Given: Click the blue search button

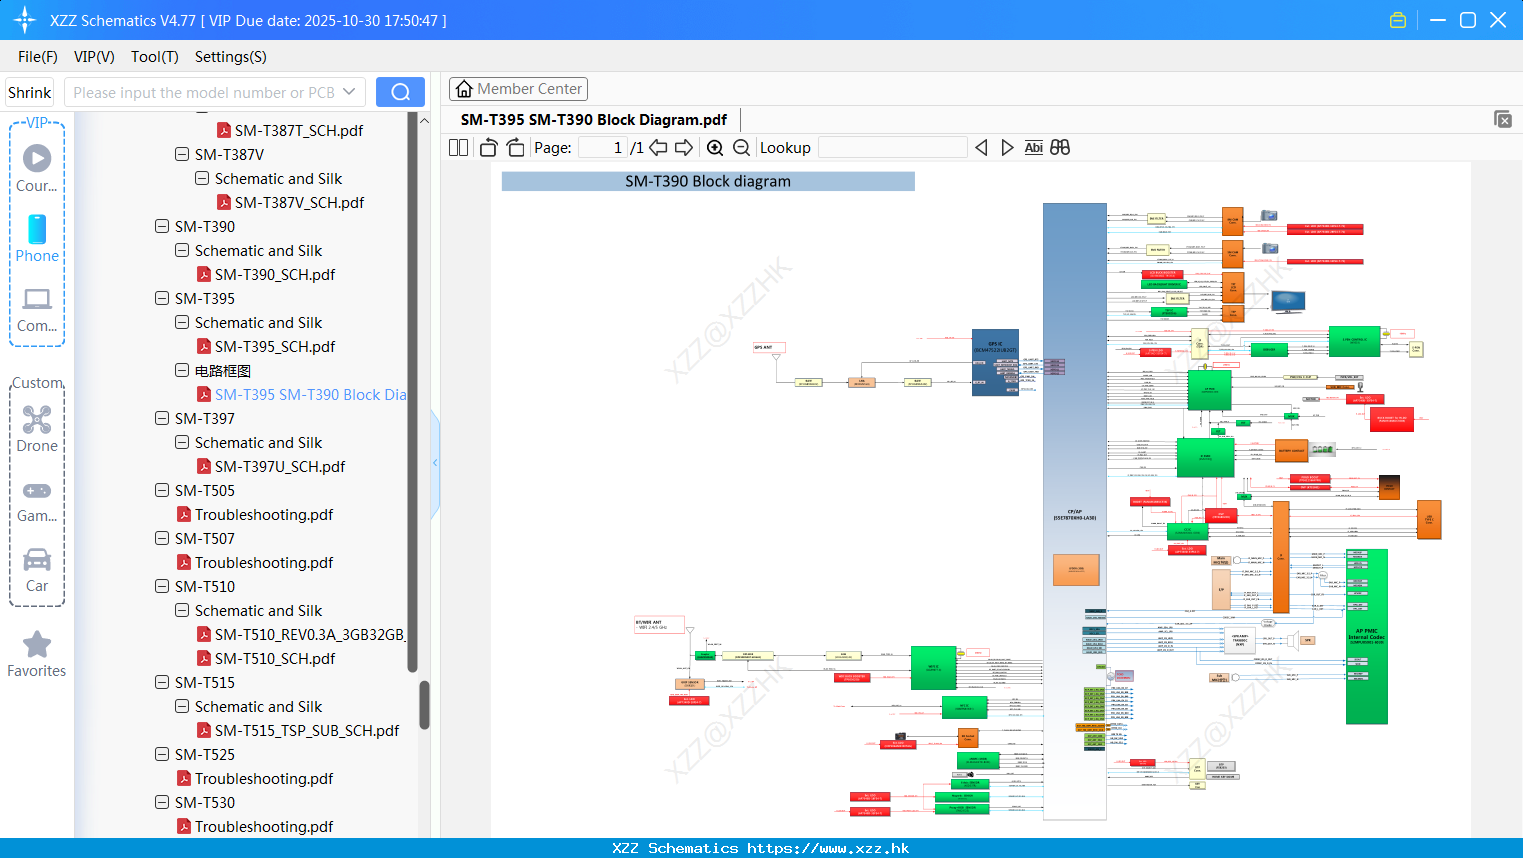Looking at the screenshot, I should click(400, 92).
